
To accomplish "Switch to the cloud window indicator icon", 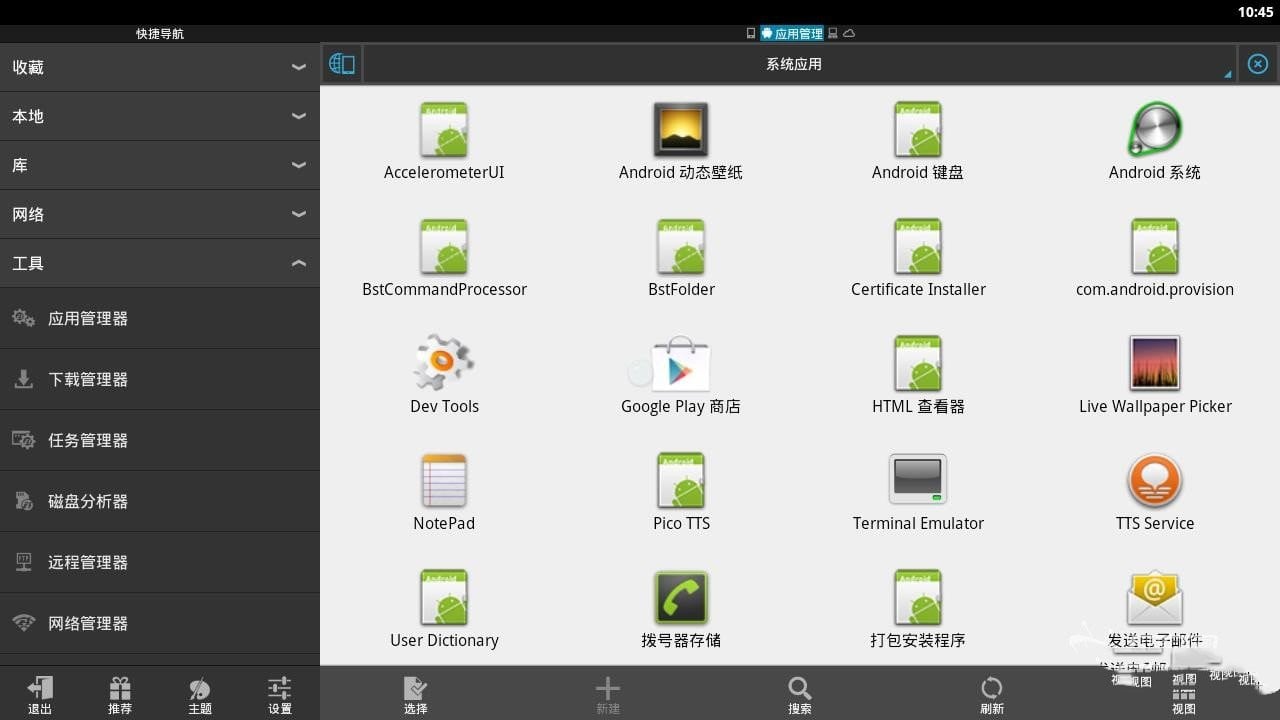I will tap(849, 33).
